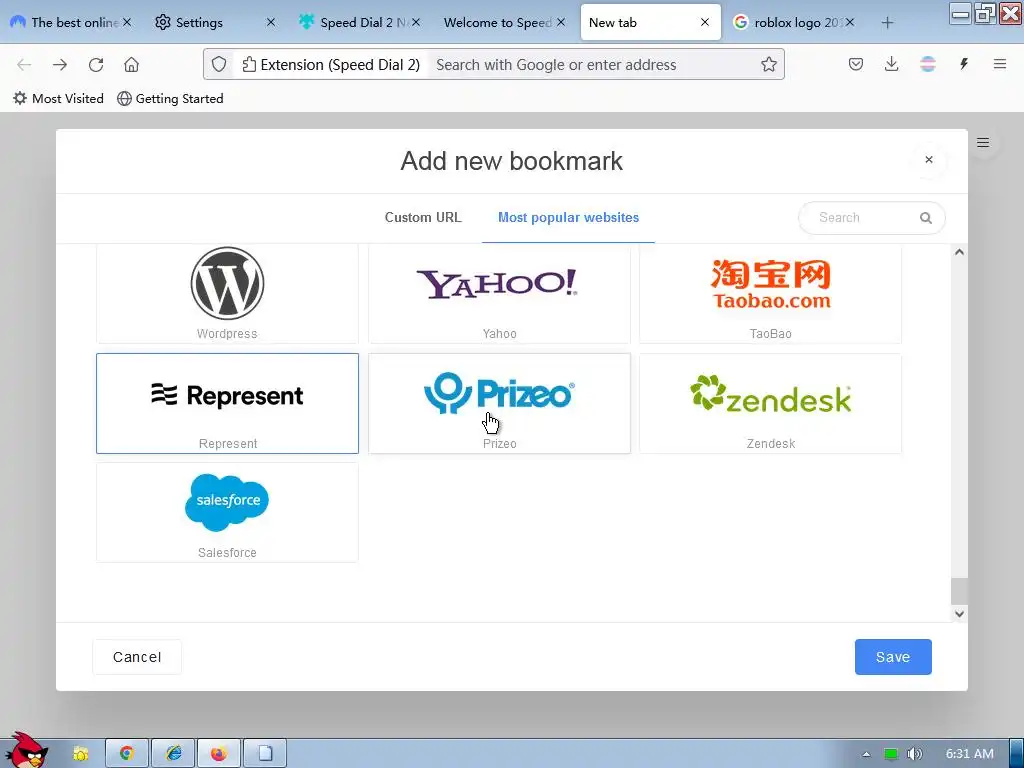The height and width of the screenshot is (768, 1024).
Task: Pick the Zendesk website tile
Action: (771, 404)
